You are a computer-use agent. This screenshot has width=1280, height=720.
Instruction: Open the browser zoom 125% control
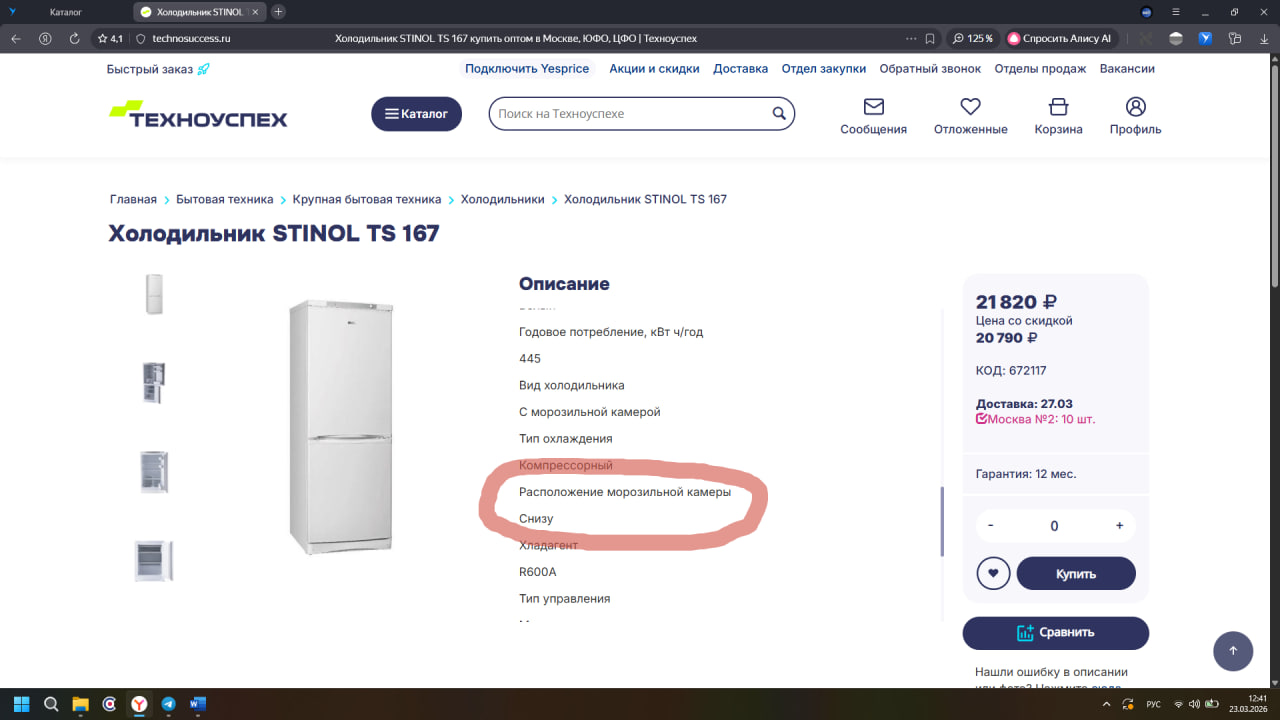point(972,38)
